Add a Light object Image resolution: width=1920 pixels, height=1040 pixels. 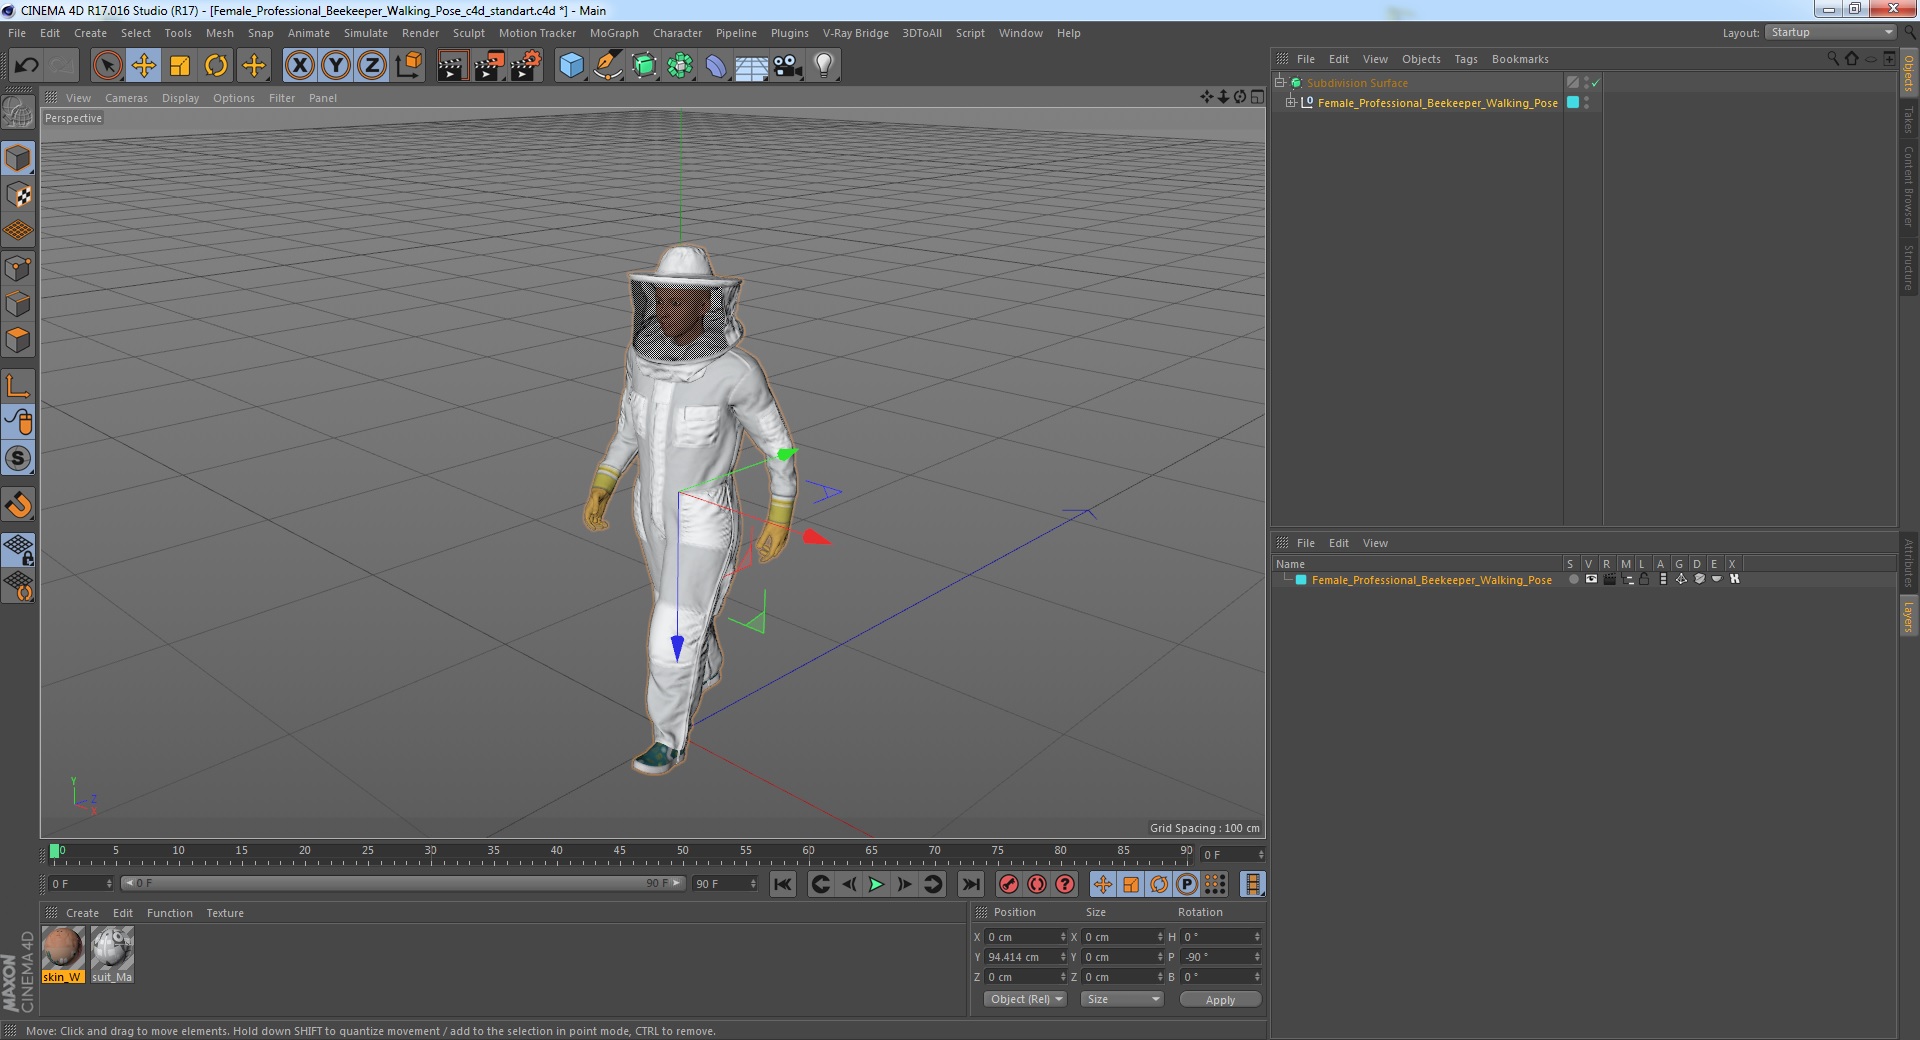pyautogui.click(x=824, y=66)
